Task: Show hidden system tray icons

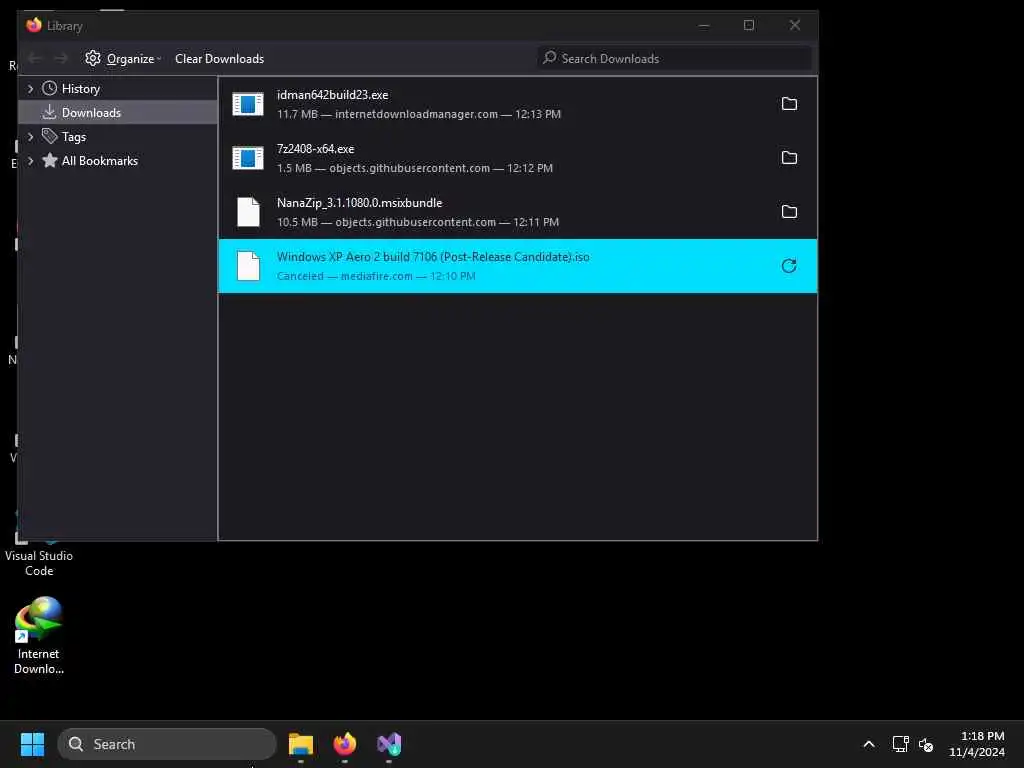Action: click(869, 744)
